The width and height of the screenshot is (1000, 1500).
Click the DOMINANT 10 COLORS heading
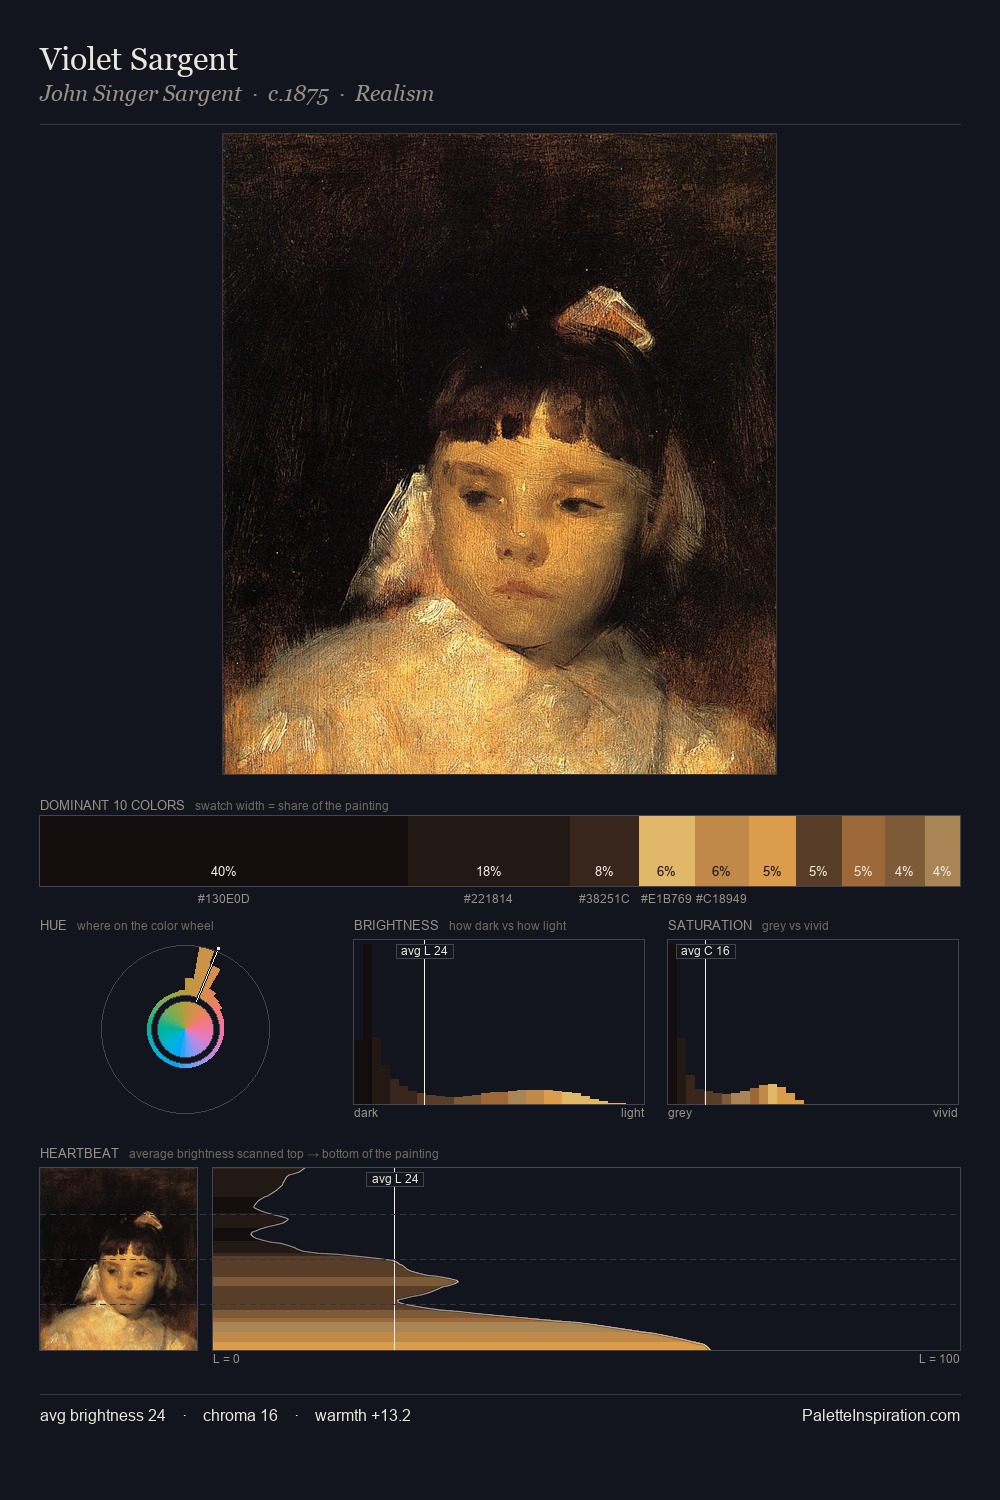tap(112, 805)
